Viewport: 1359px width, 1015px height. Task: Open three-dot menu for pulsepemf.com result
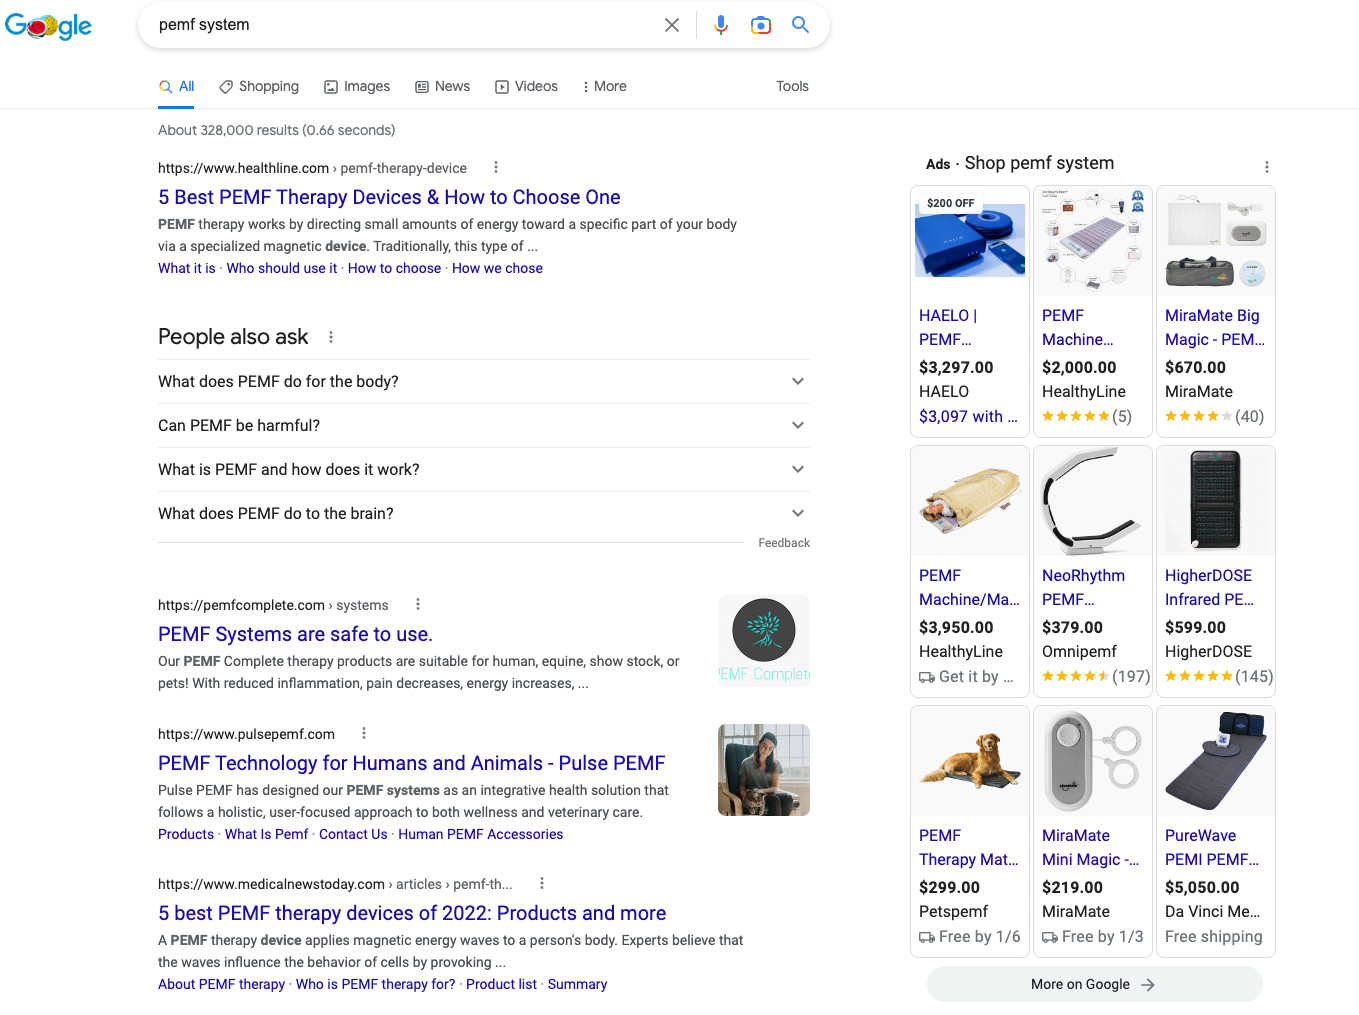click(364, 733)
